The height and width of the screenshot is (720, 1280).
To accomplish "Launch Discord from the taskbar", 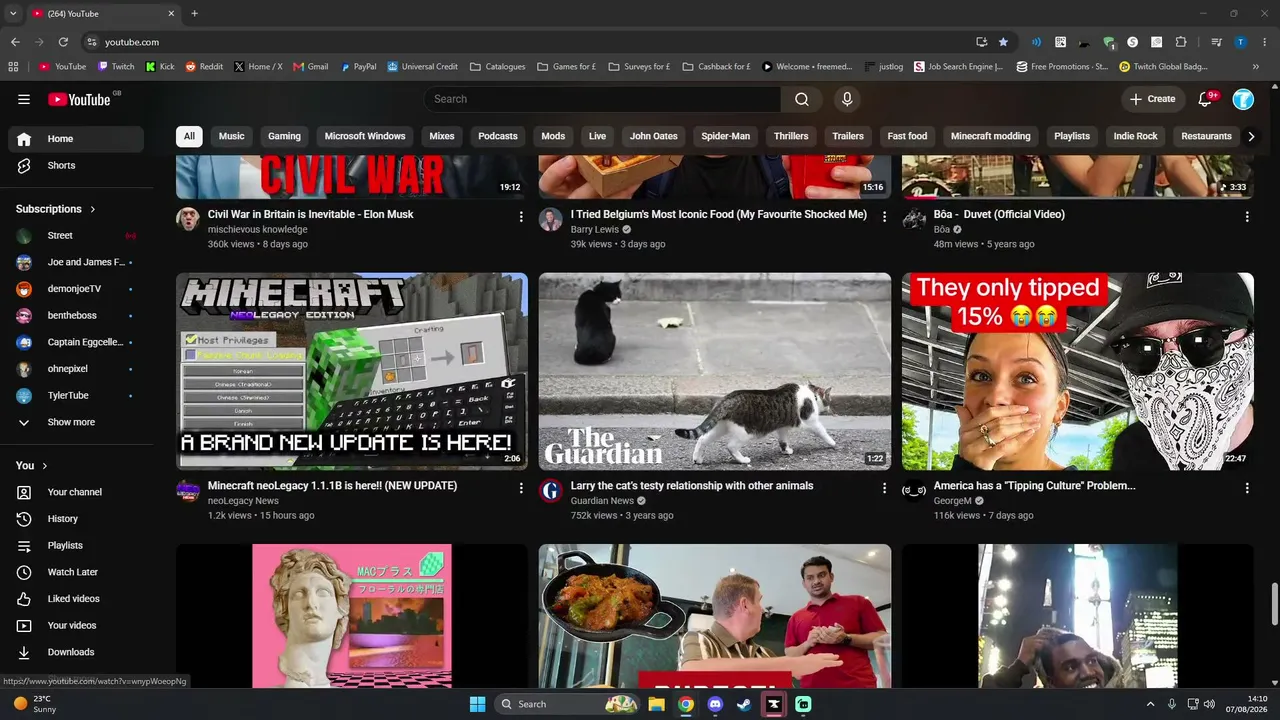I will pyautogui.click(x=714, y=704).
